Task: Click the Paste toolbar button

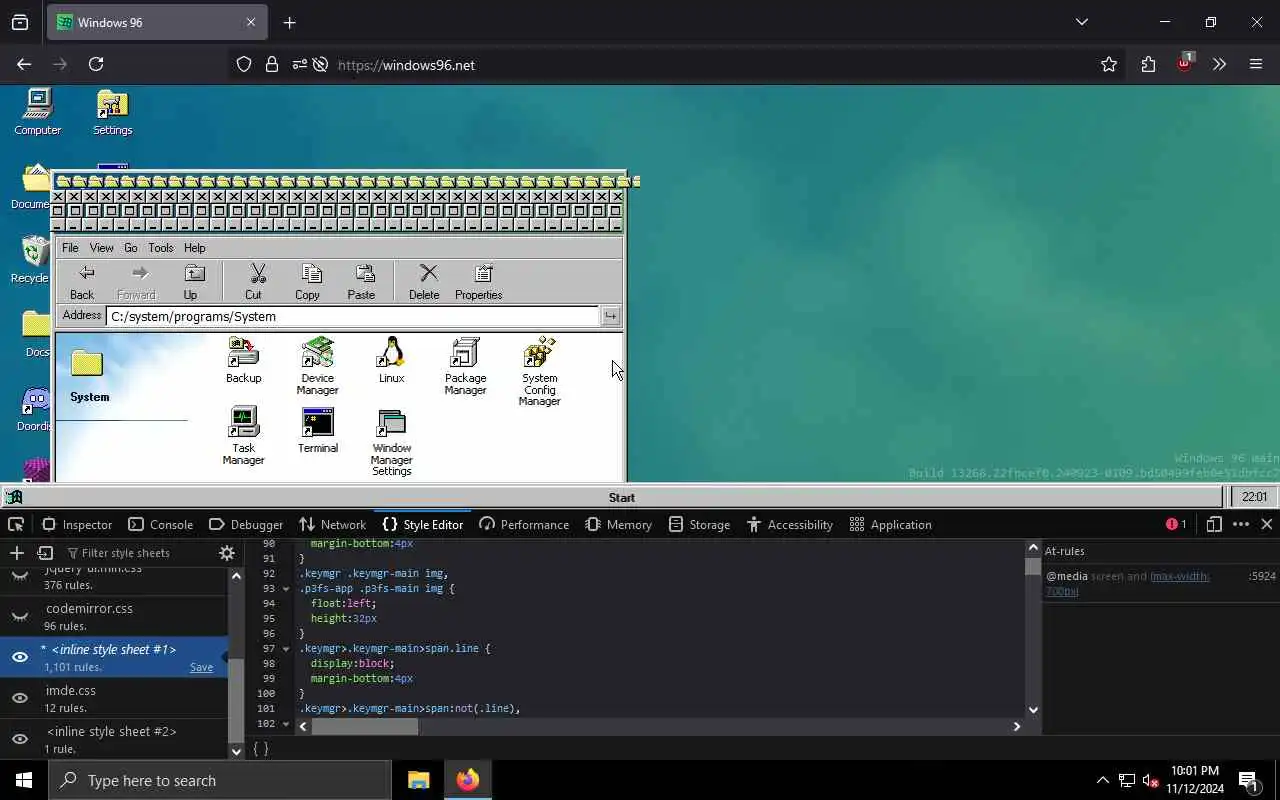Action: click(361, 282)
